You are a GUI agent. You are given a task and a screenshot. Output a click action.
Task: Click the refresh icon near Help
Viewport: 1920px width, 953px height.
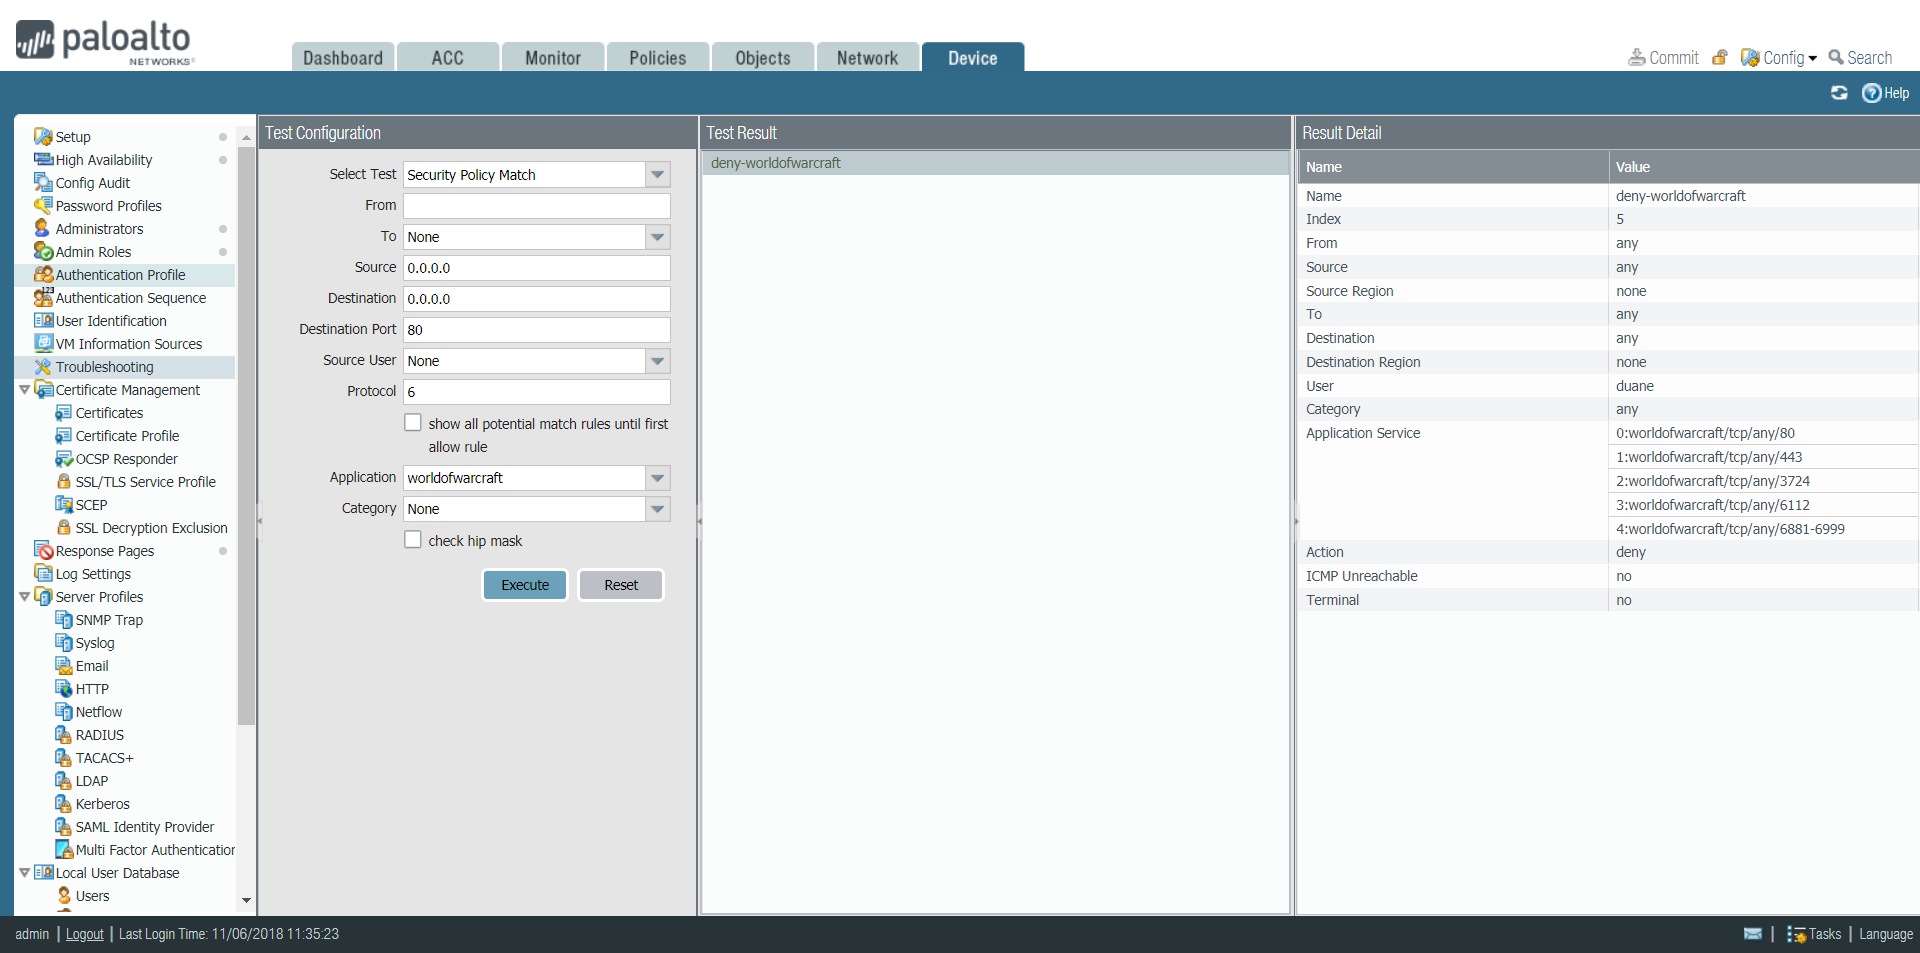pos(1839,93)
